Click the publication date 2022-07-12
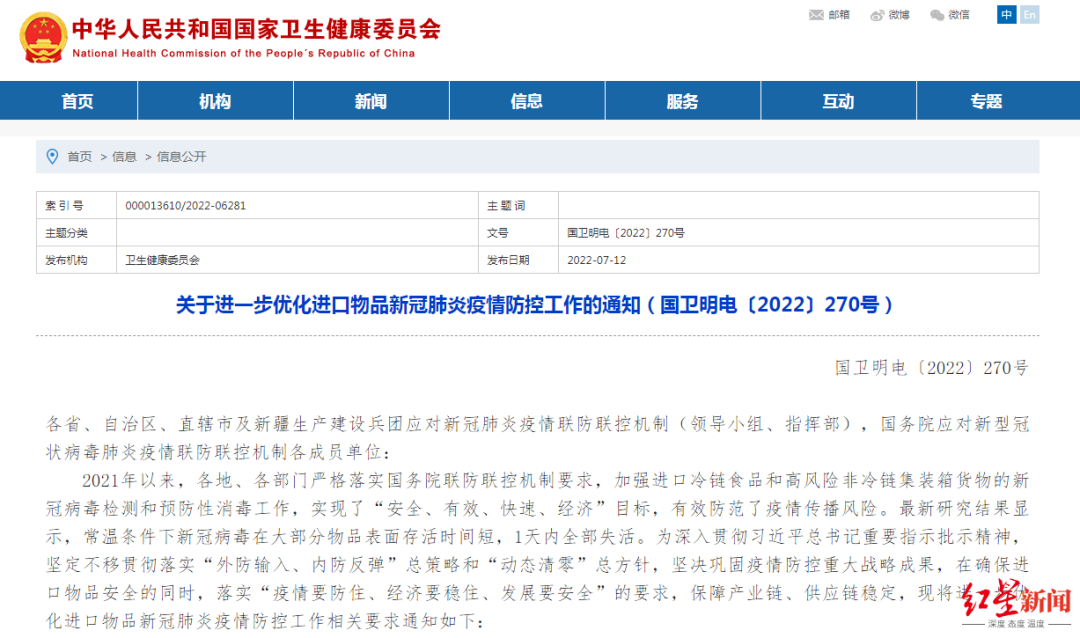 point(596,260)
